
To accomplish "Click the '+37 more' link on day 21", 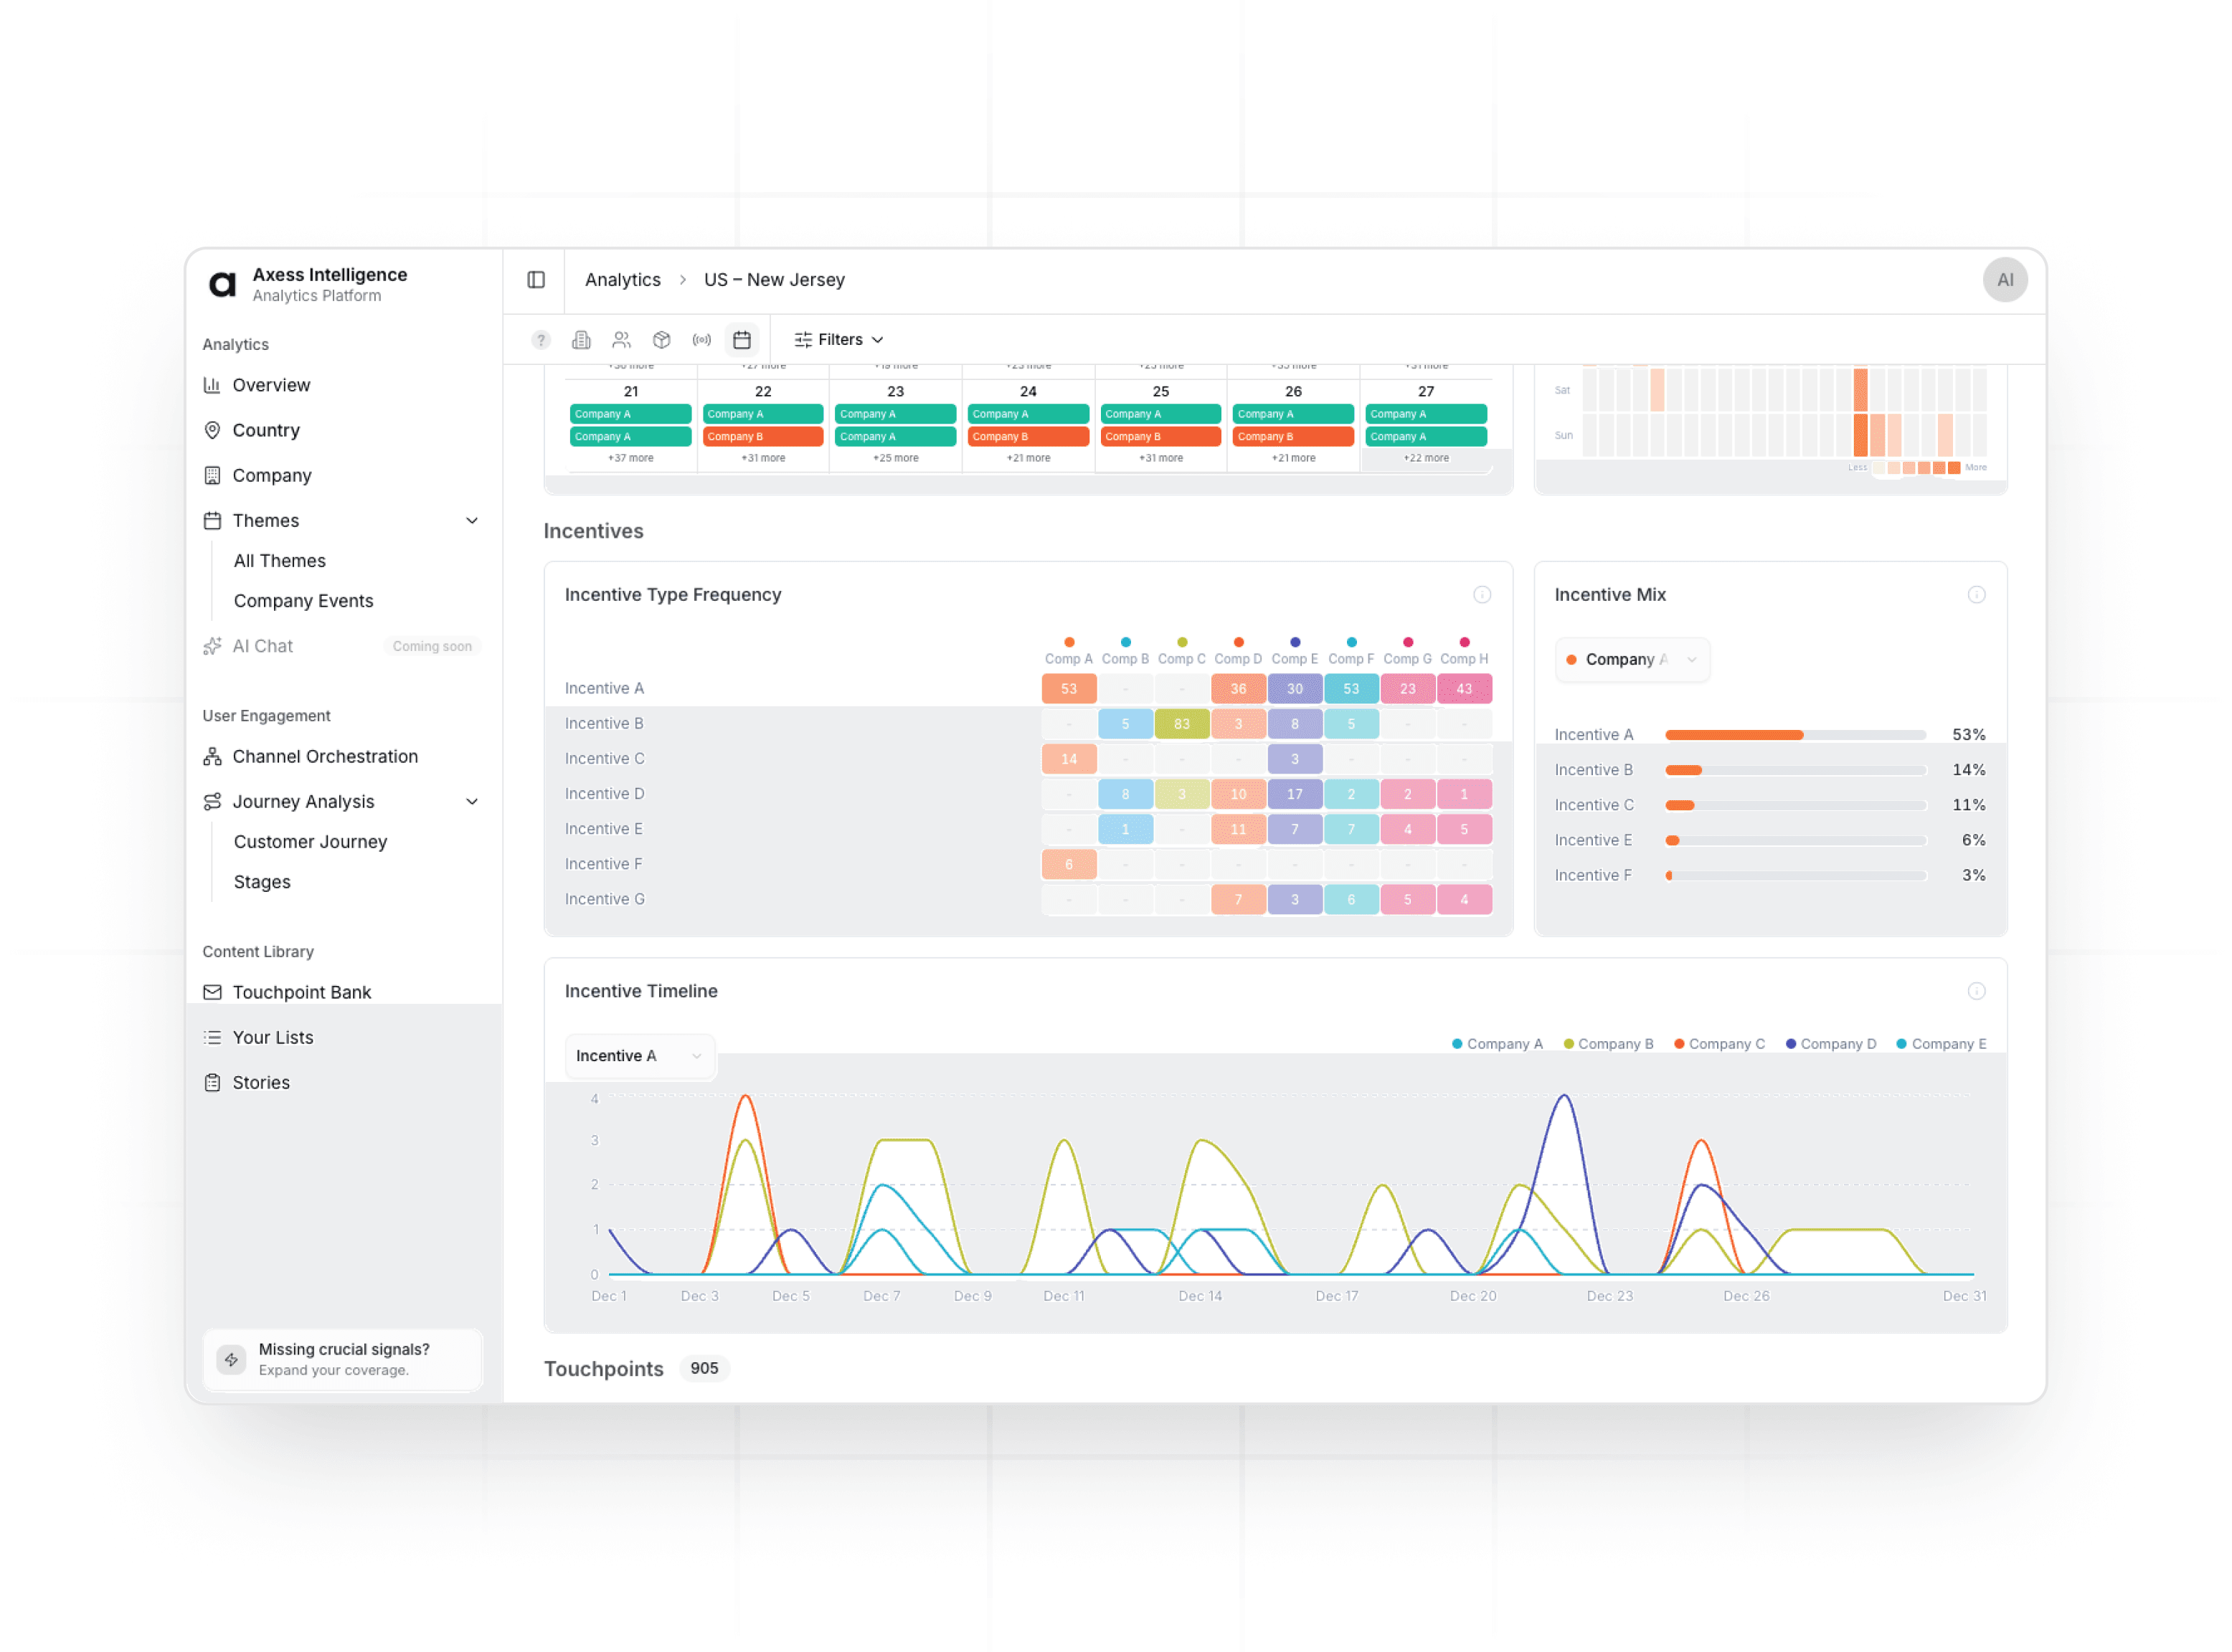I will (x=630, y=458).
